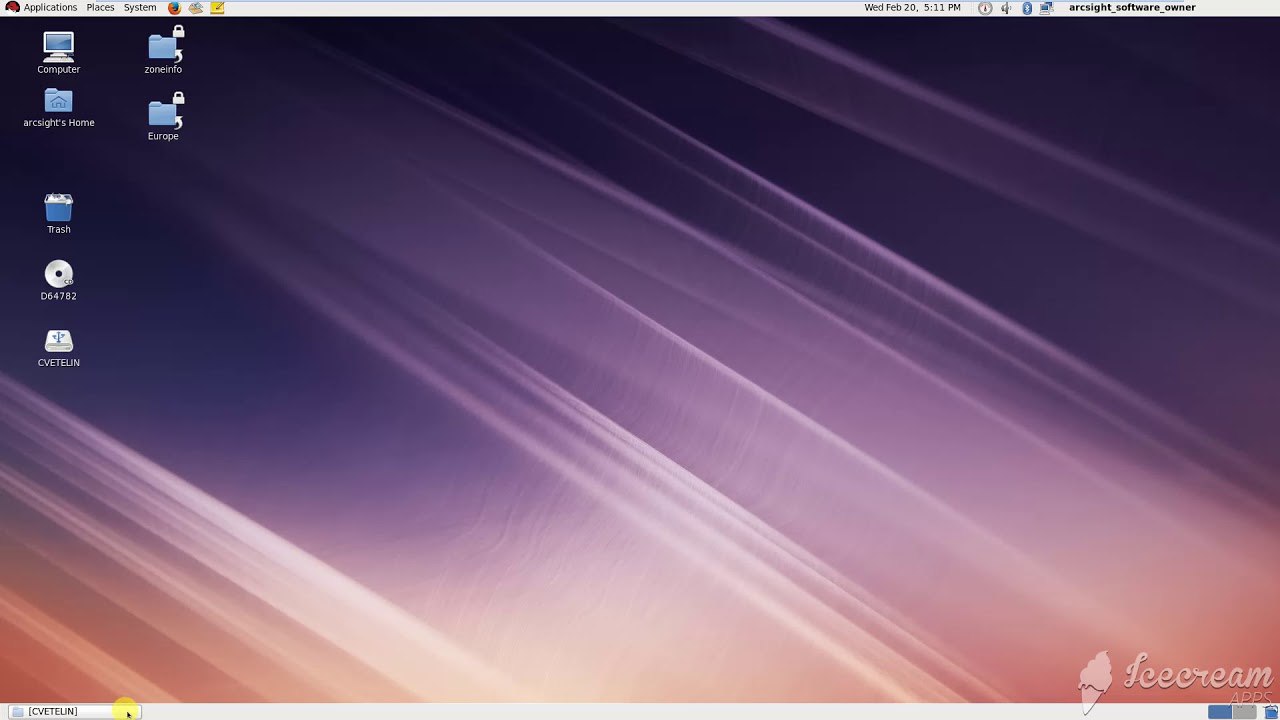
Task: Select the Europe folder icon
Action: (163, 117)
